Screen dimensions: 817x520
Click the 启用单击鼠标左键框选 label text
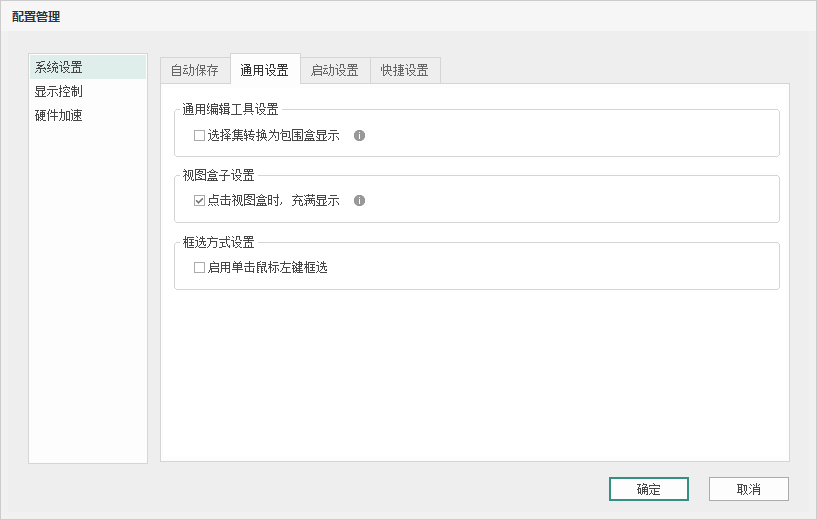click(267, 268)
